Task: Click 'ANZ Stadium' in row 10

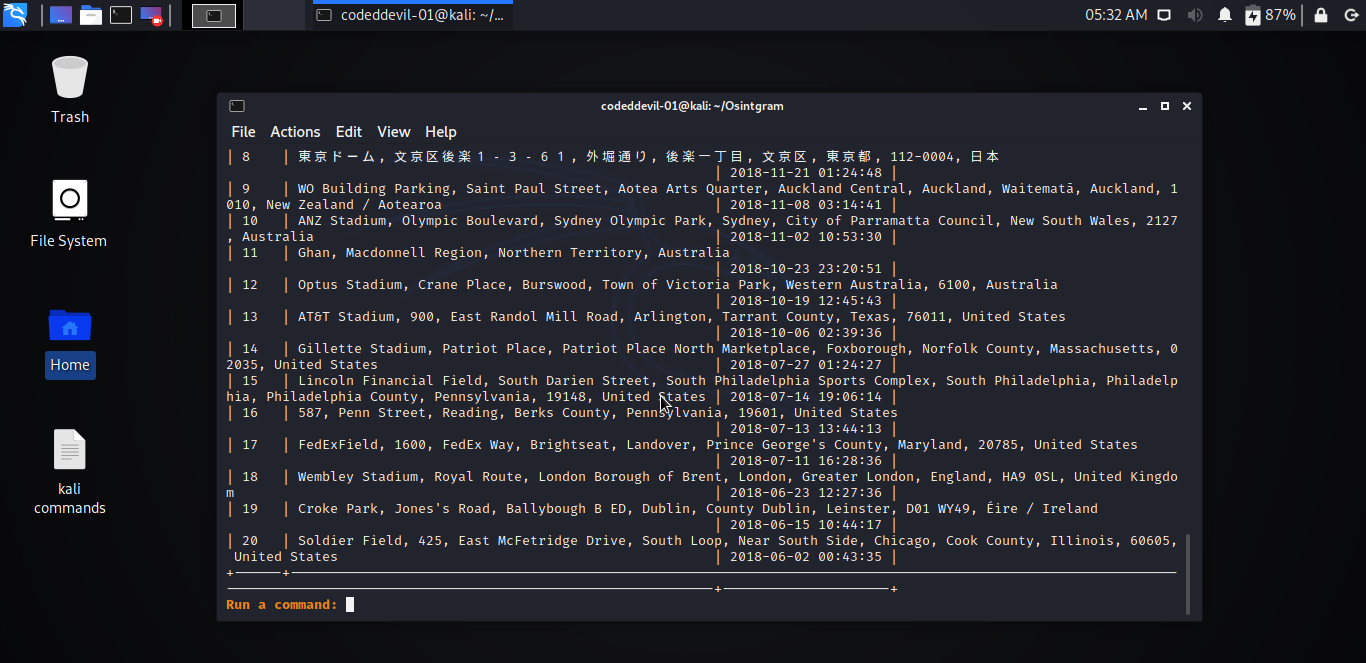Action: (x=341, y=220)
